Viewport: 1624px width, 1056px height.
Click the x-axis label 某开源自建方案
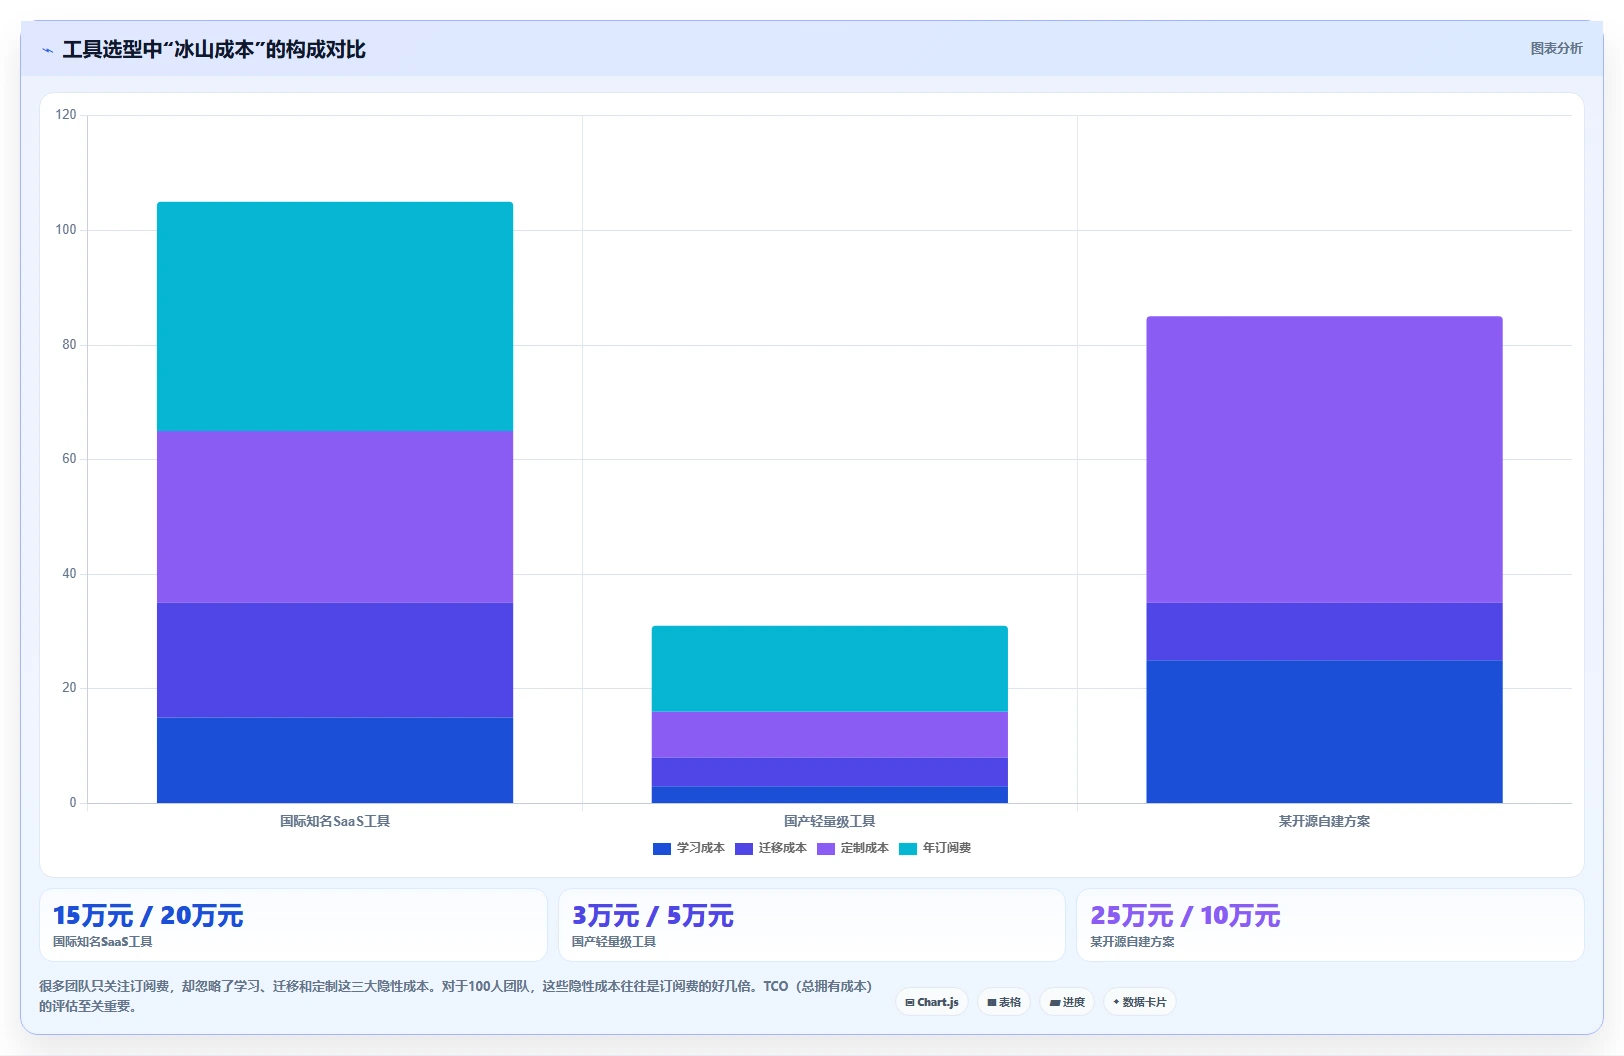click(x=1324, y=821)
